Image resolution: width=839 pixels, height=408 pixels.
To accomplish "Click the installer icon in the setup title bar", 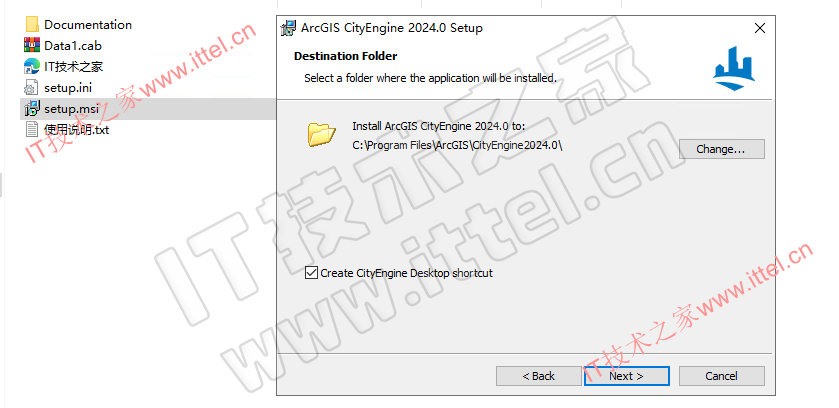I will tap(289, 28).
